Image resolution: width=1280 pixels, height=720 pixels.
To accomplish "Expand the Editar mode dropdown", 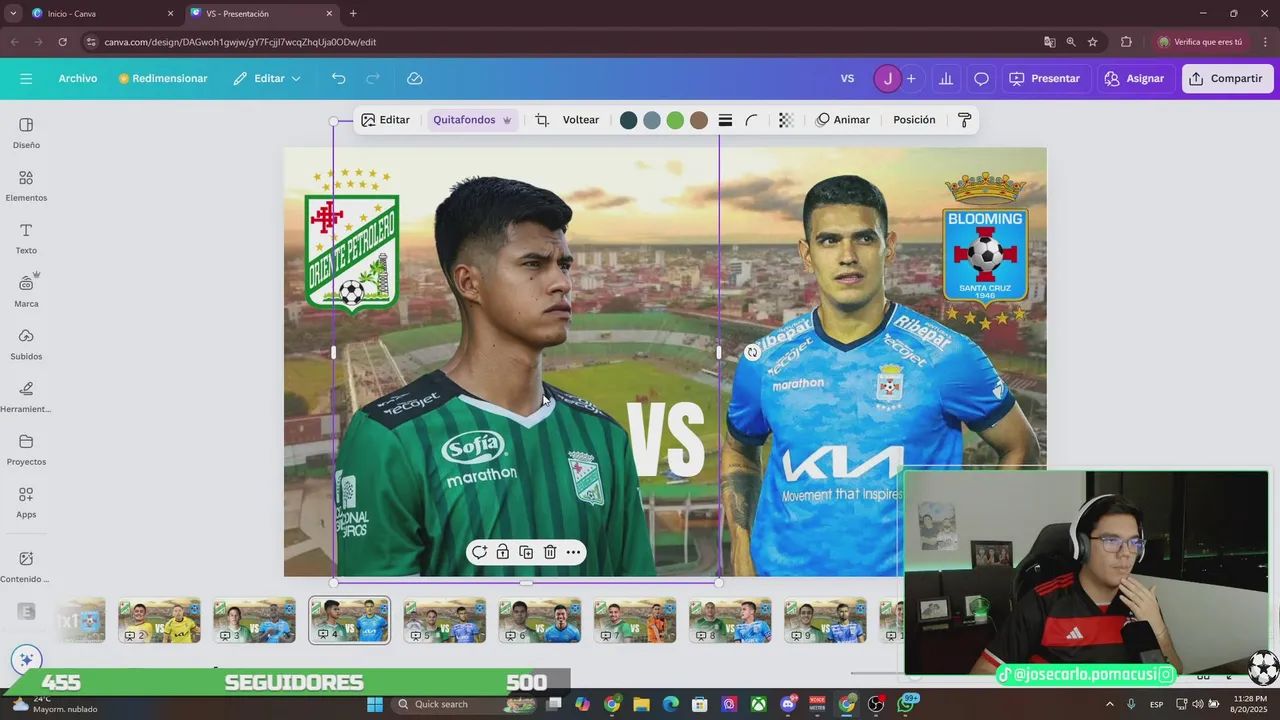I will click(x=267, y=78).
